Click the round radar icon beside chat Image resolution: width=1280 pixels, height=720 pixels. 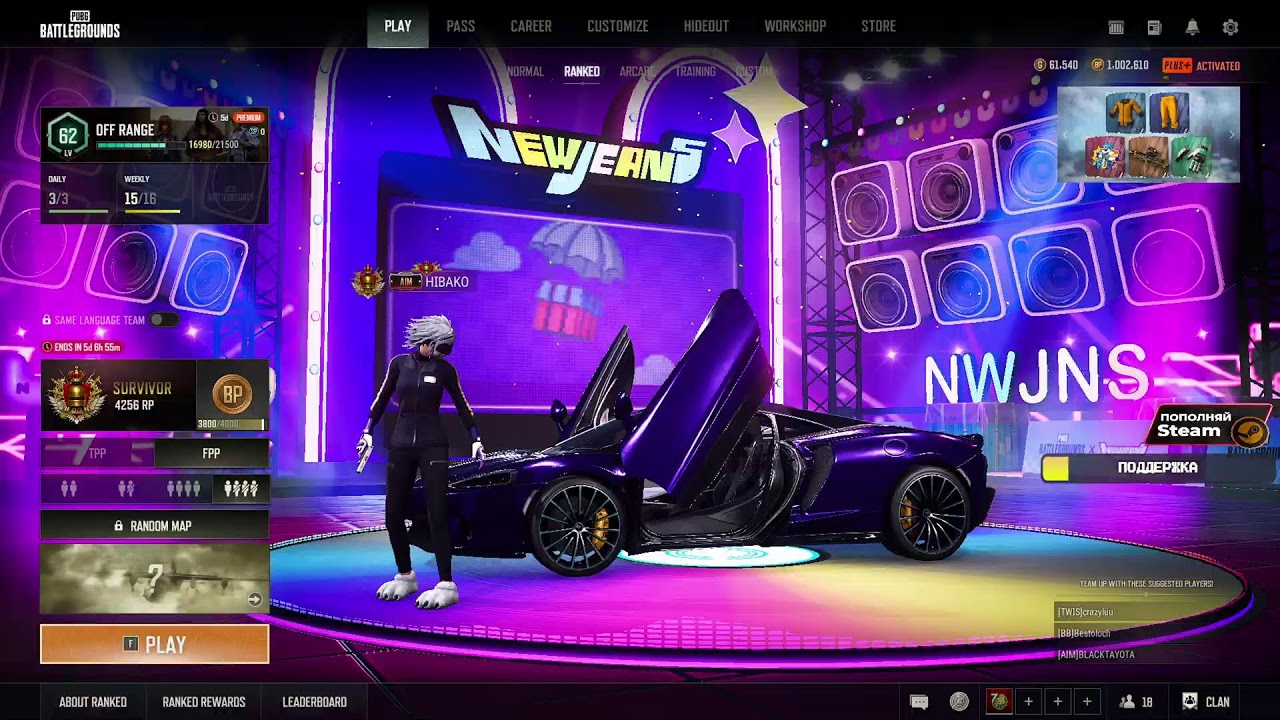959,702
